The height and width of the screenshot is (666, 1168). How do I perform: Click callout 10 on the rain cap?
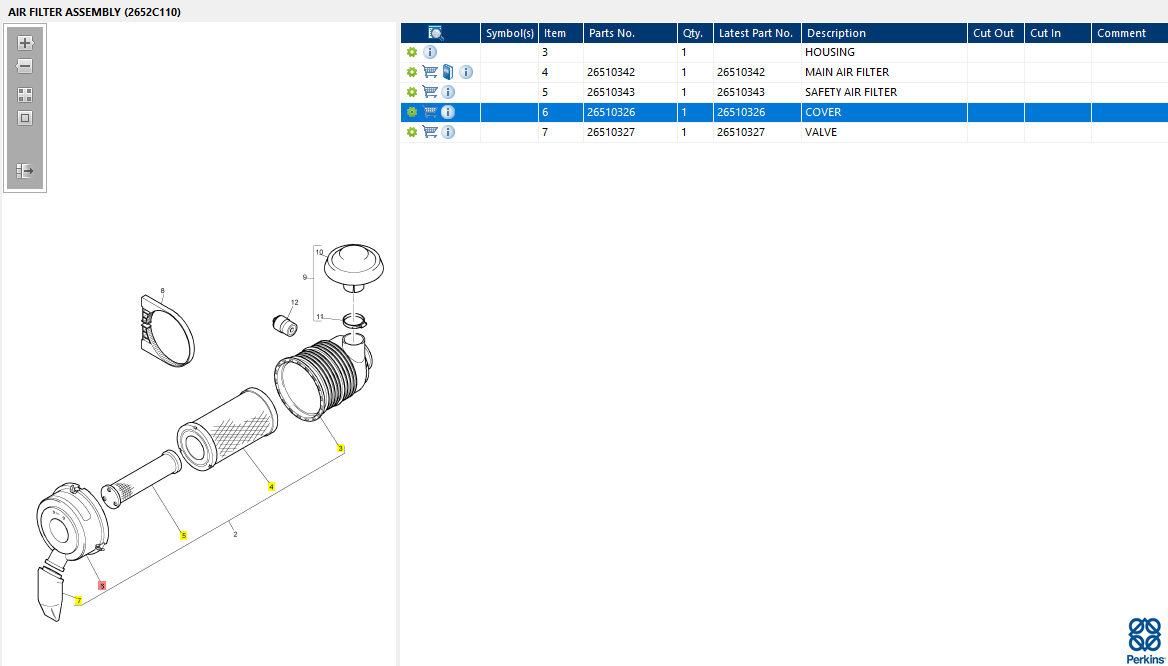pyautogui.click(x=320, y=252)
